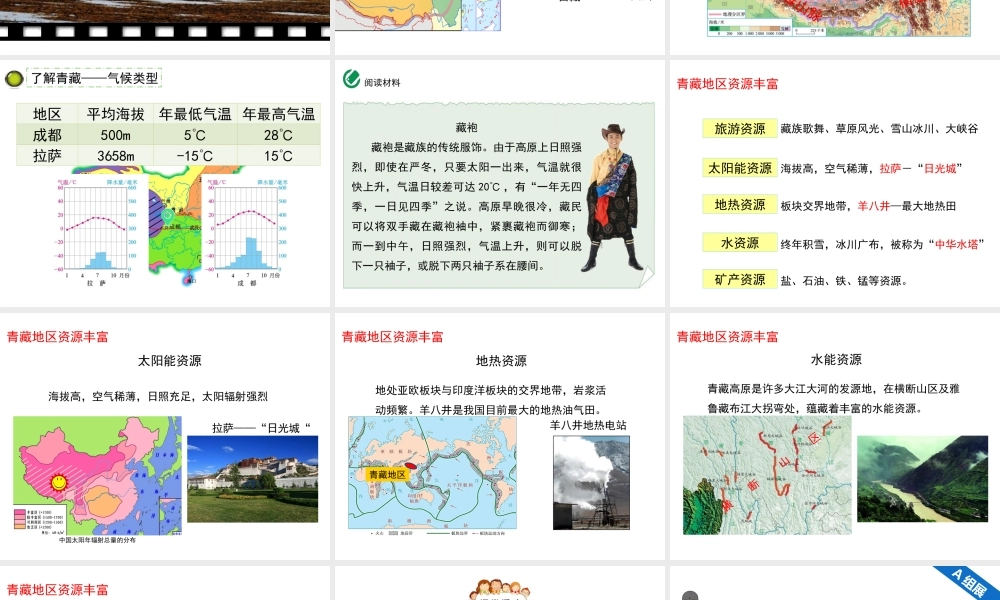Click the 太阳能资源 subtitle on the solar slide

point(170,361)
